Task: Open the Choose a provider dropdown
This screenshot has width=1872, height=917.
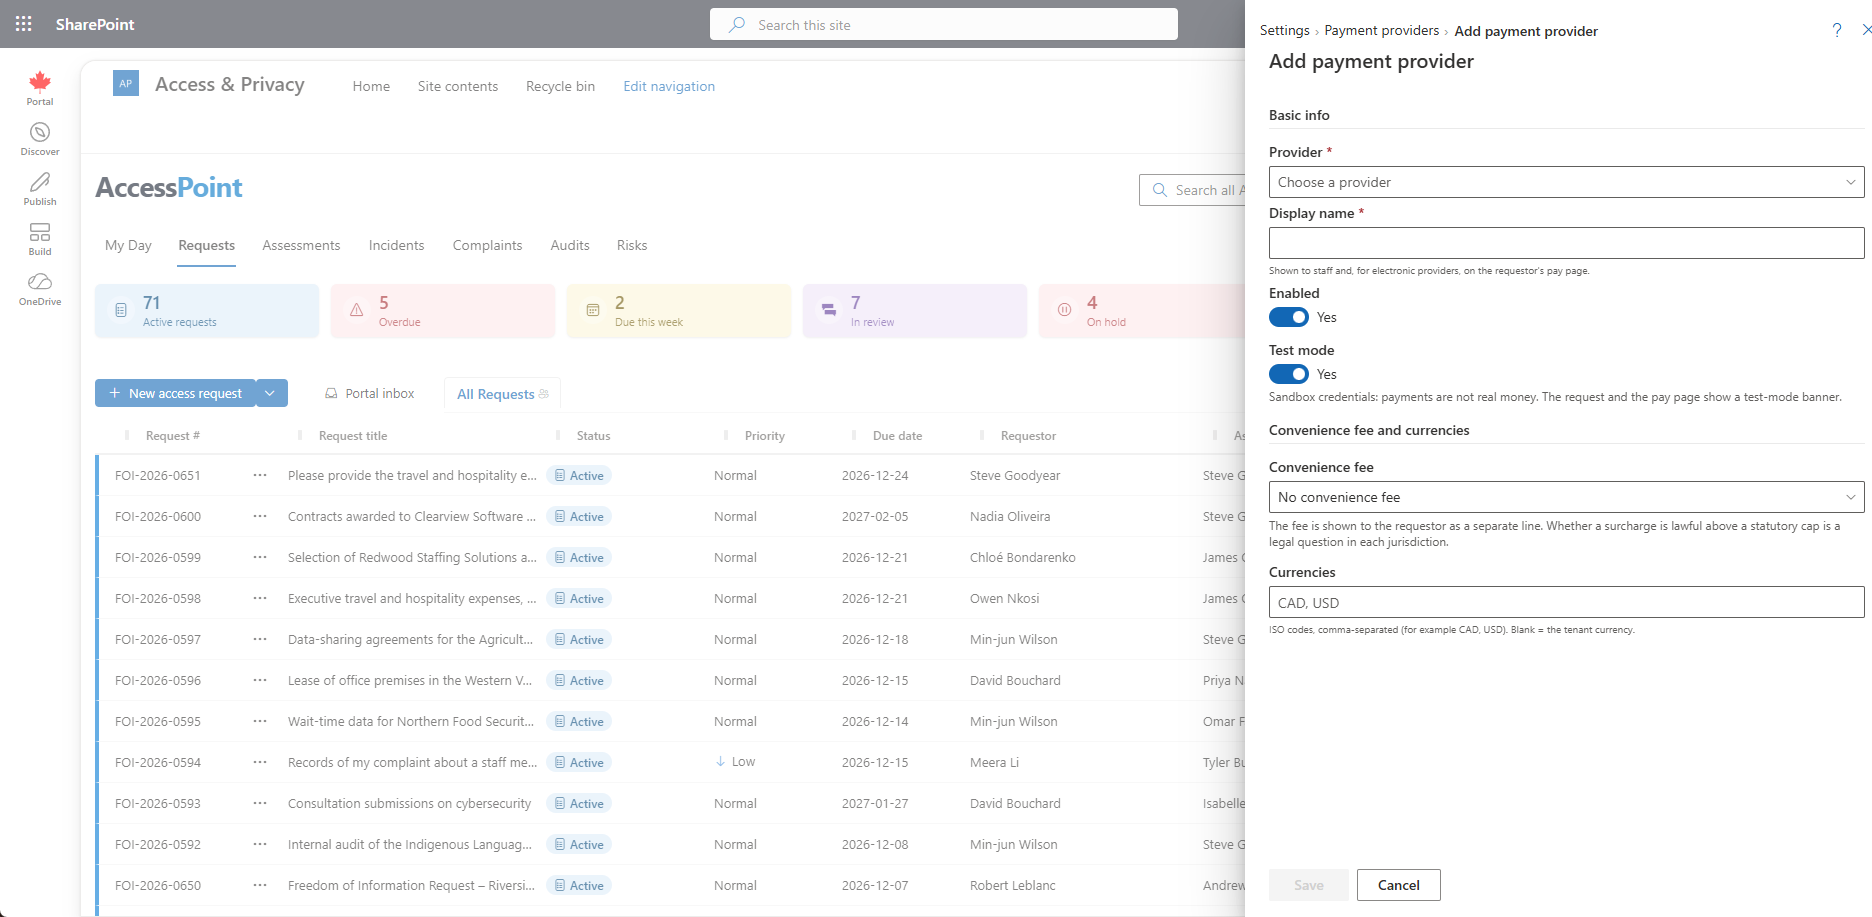Action: tap(1566, 182)
